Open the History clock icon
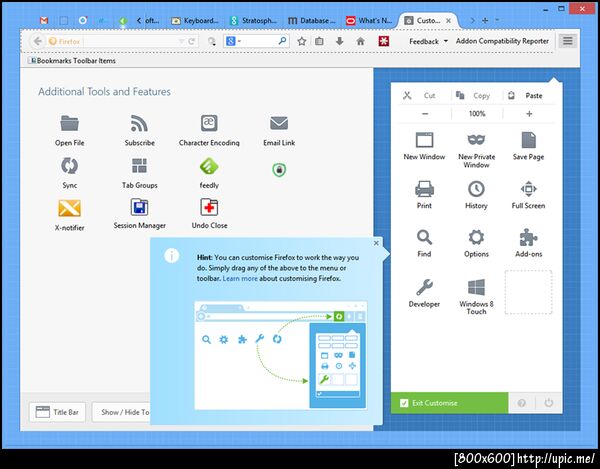 coord(476,189)
